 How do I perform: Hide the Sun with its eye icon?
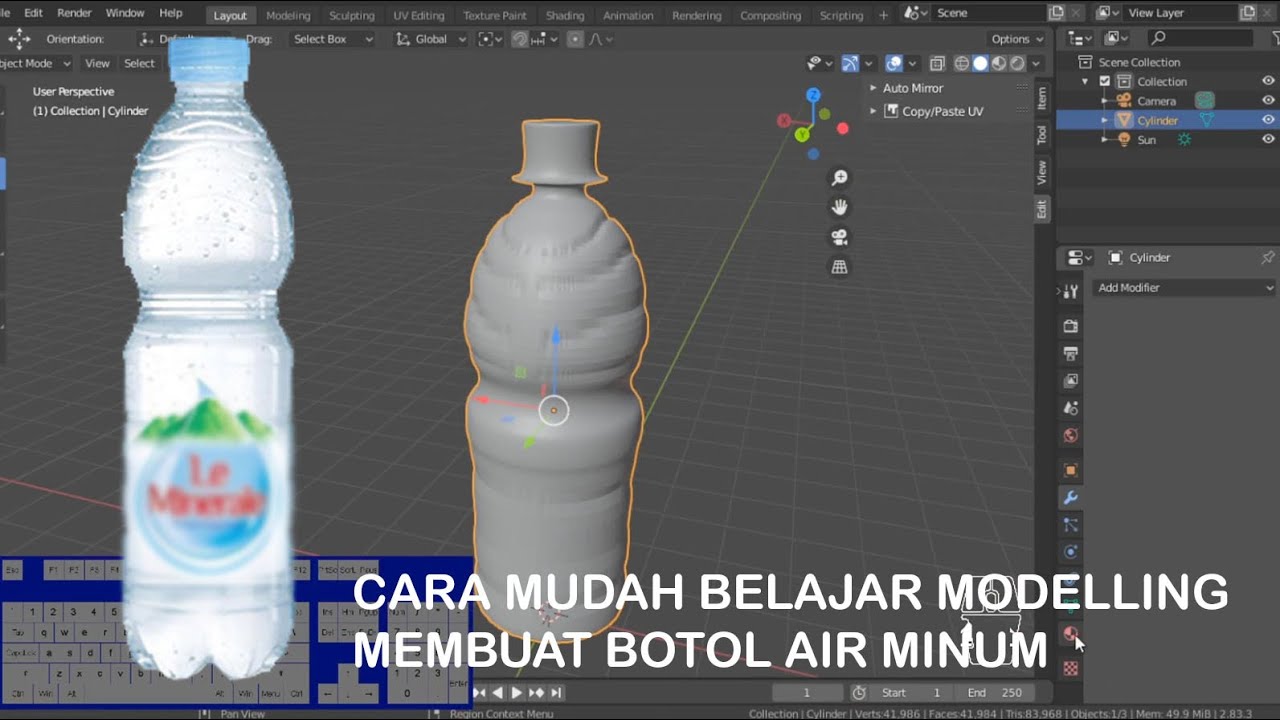[x=1268, y=140]
